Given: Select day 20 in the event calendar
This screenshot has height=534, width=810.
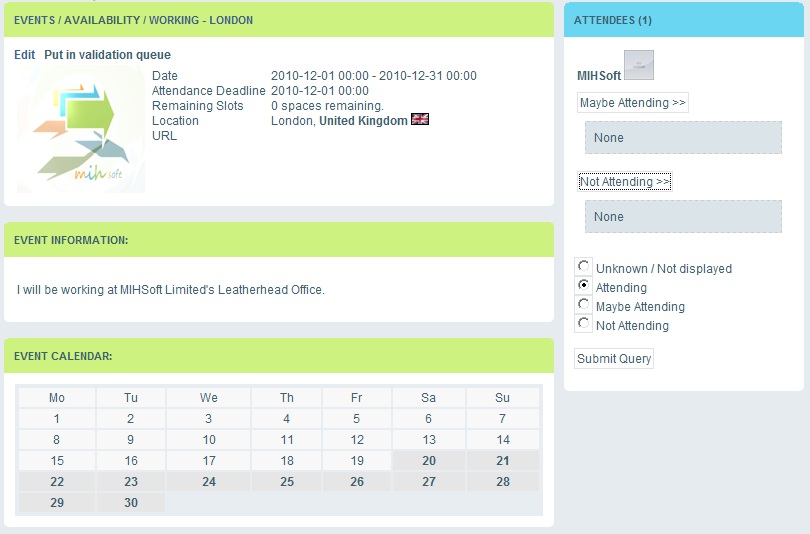Looking at the screenshot, I should (x=428, y=461).
